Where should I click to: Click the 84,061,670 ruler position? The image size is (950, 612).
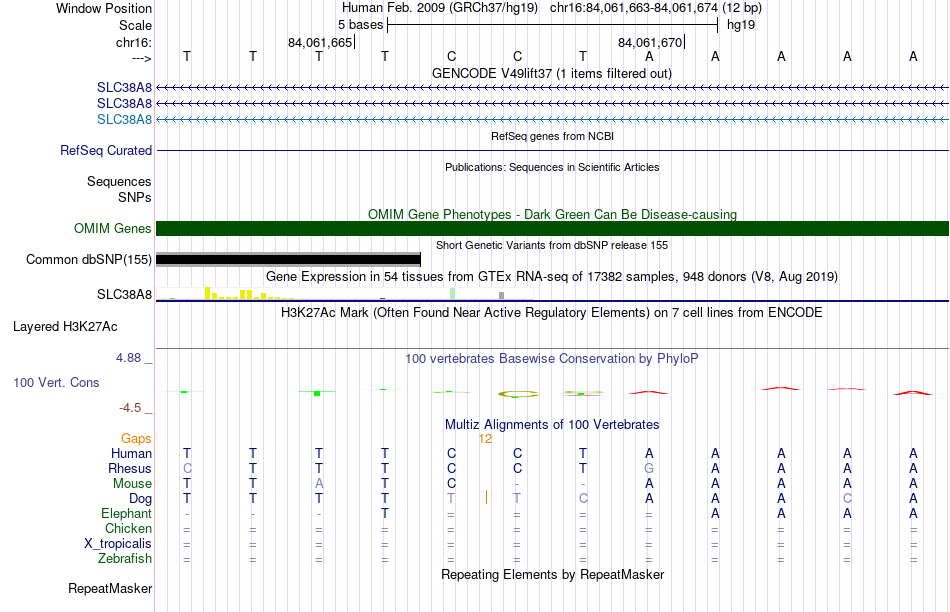point(650,42)
